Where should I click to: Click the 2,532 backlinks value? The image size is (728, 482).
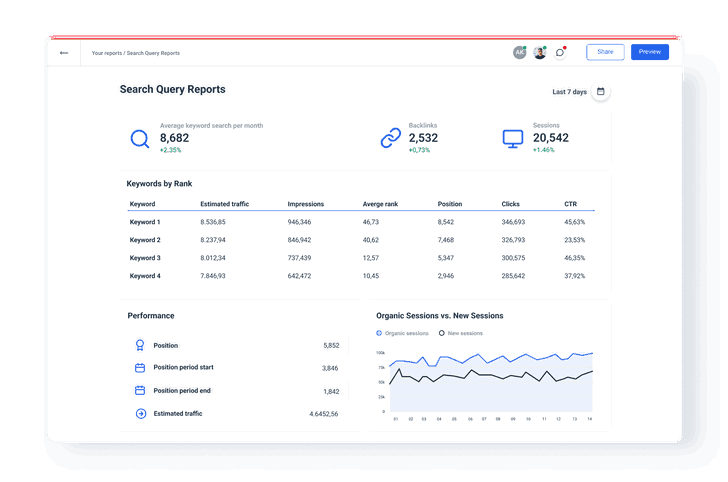click(x=423, y=138)
